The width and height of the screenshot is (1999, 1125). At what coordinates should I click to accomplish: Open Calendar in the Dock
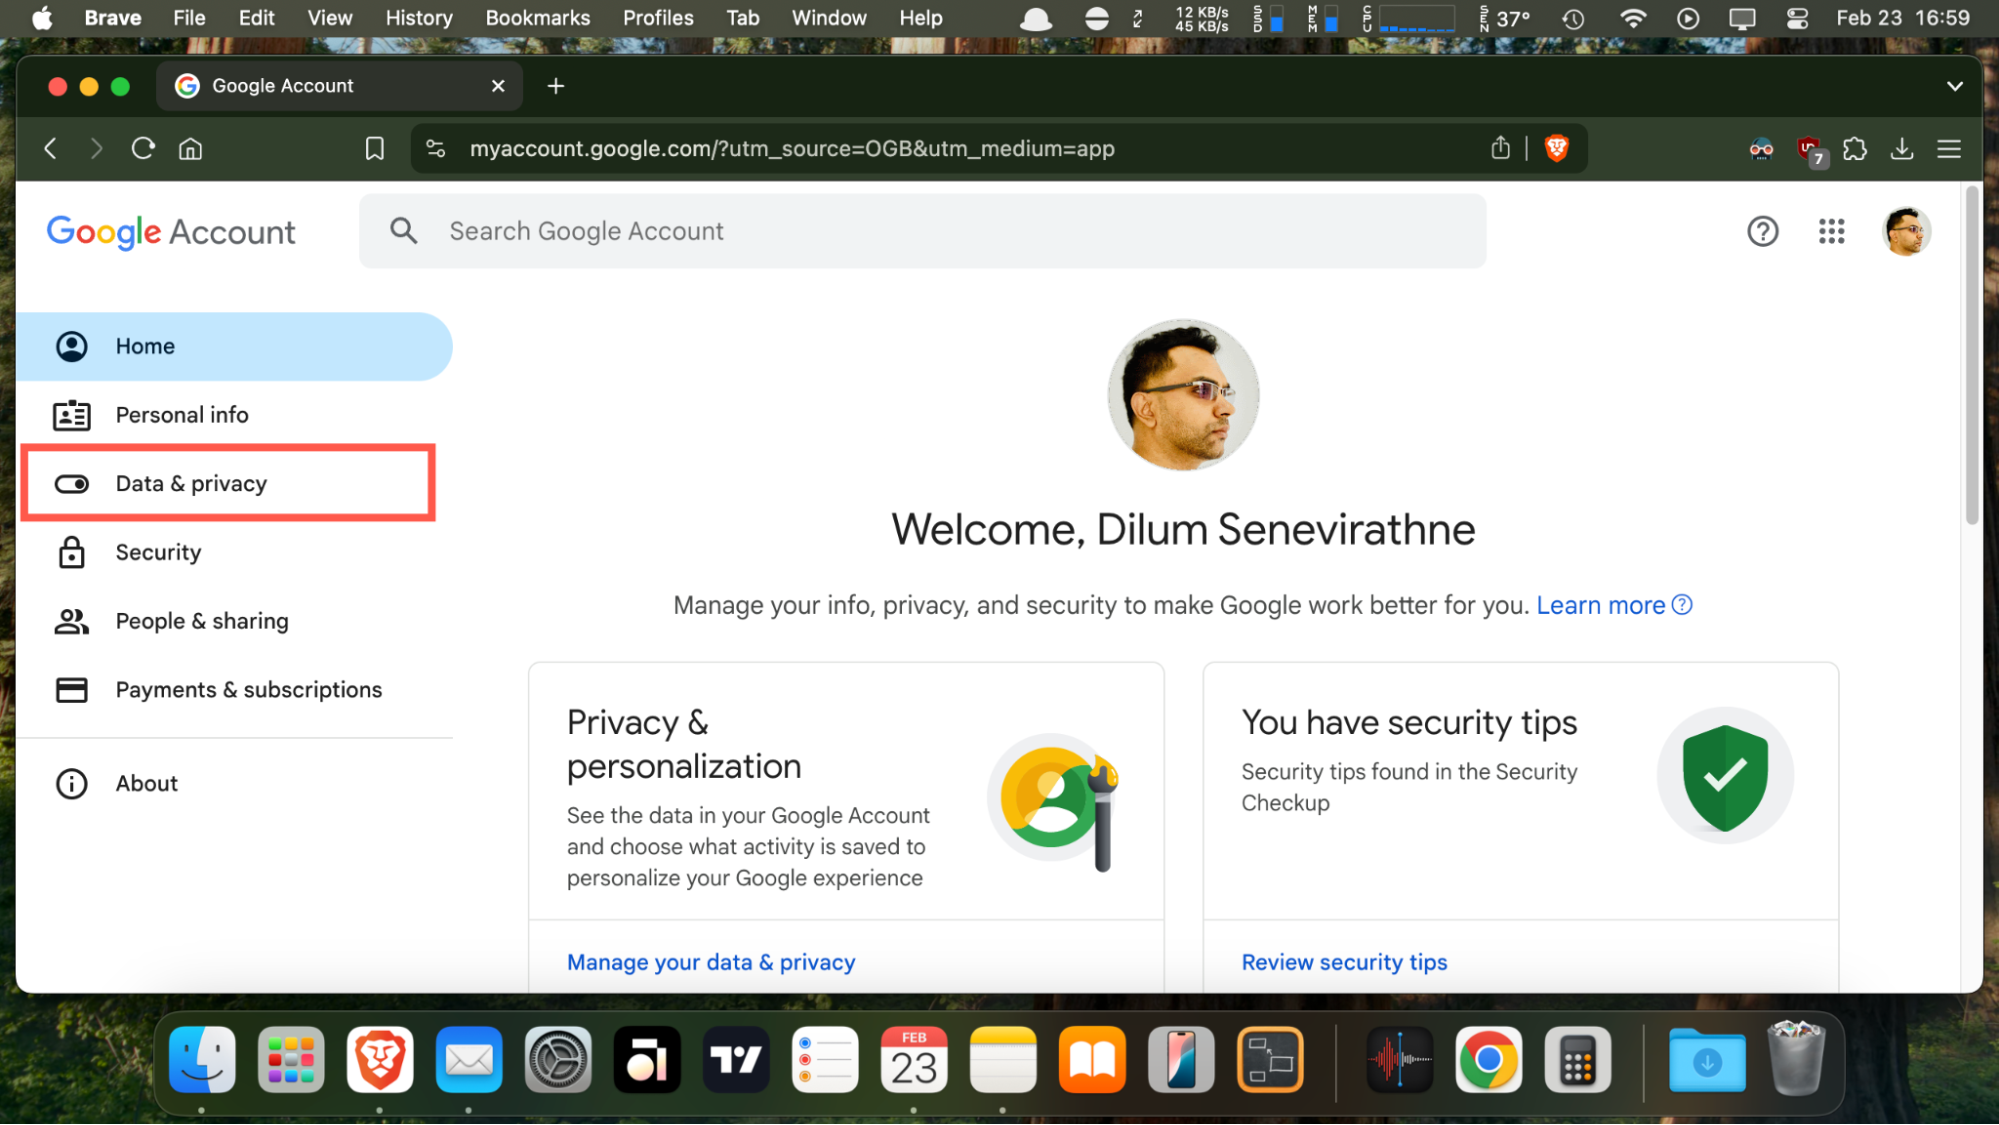click(914, 1060)
